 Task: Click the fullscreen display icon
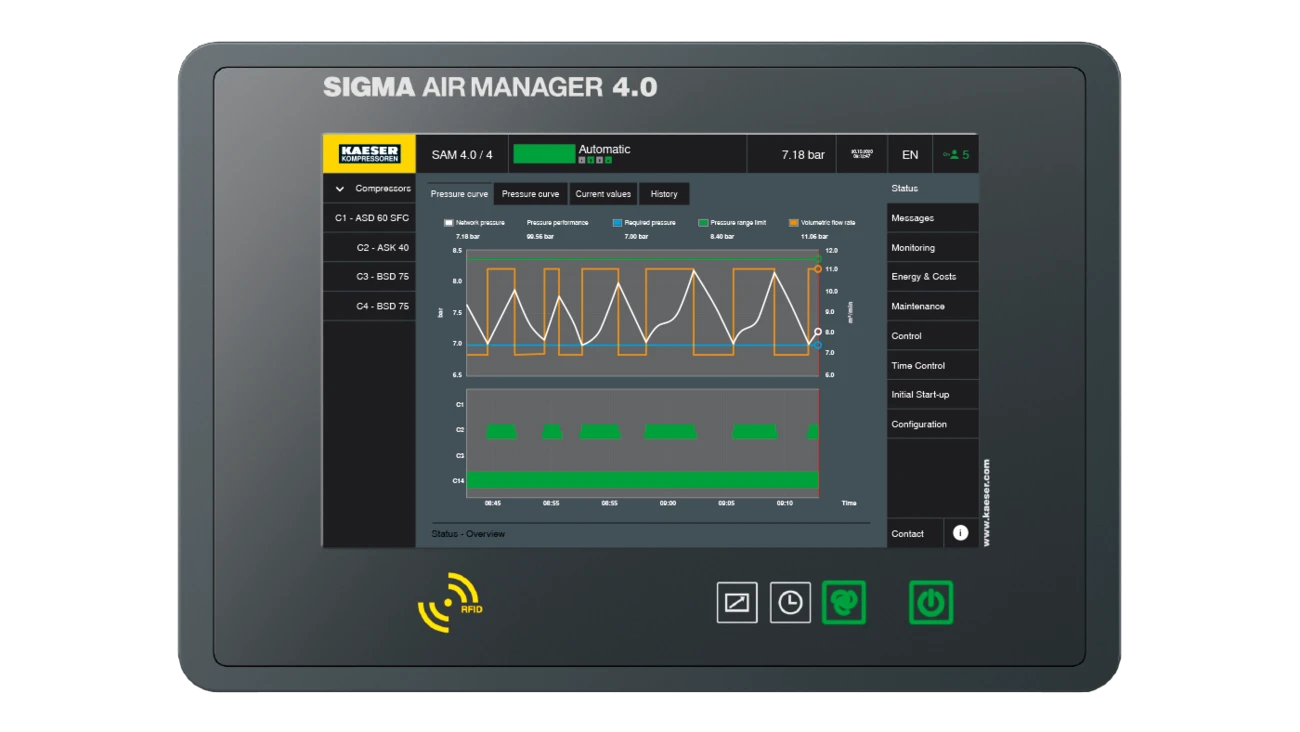(x=735, y=604)
